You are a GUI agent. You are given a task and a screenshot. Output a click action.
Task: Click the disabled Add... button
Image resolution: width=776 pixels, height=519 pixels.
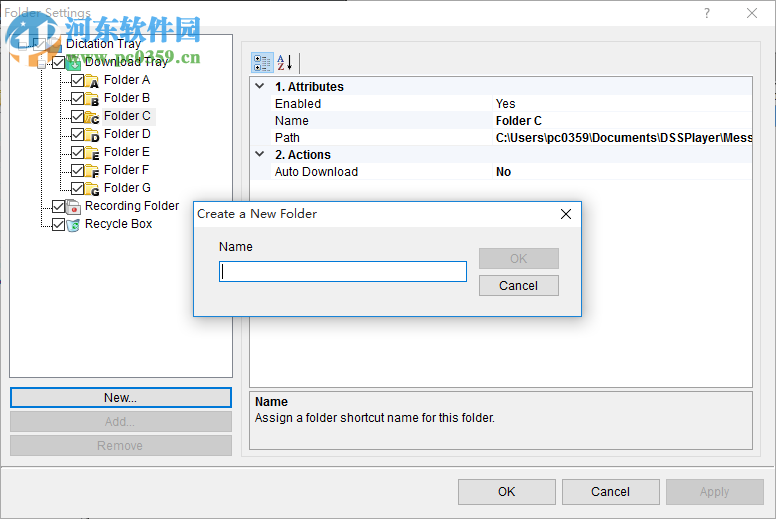coord(121,422)
